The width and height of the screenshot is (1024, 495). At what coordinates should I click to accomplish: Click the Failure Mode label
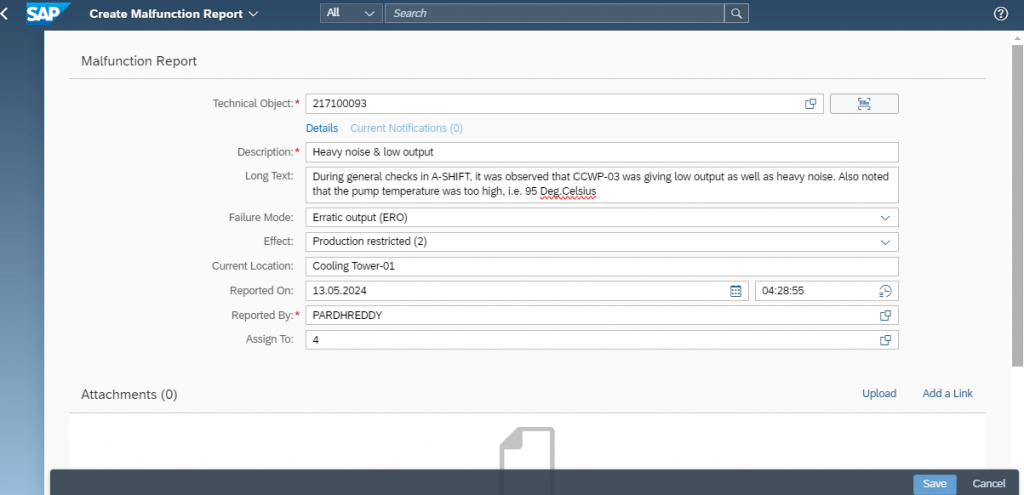pyautogui.click(x=261, y=217)
